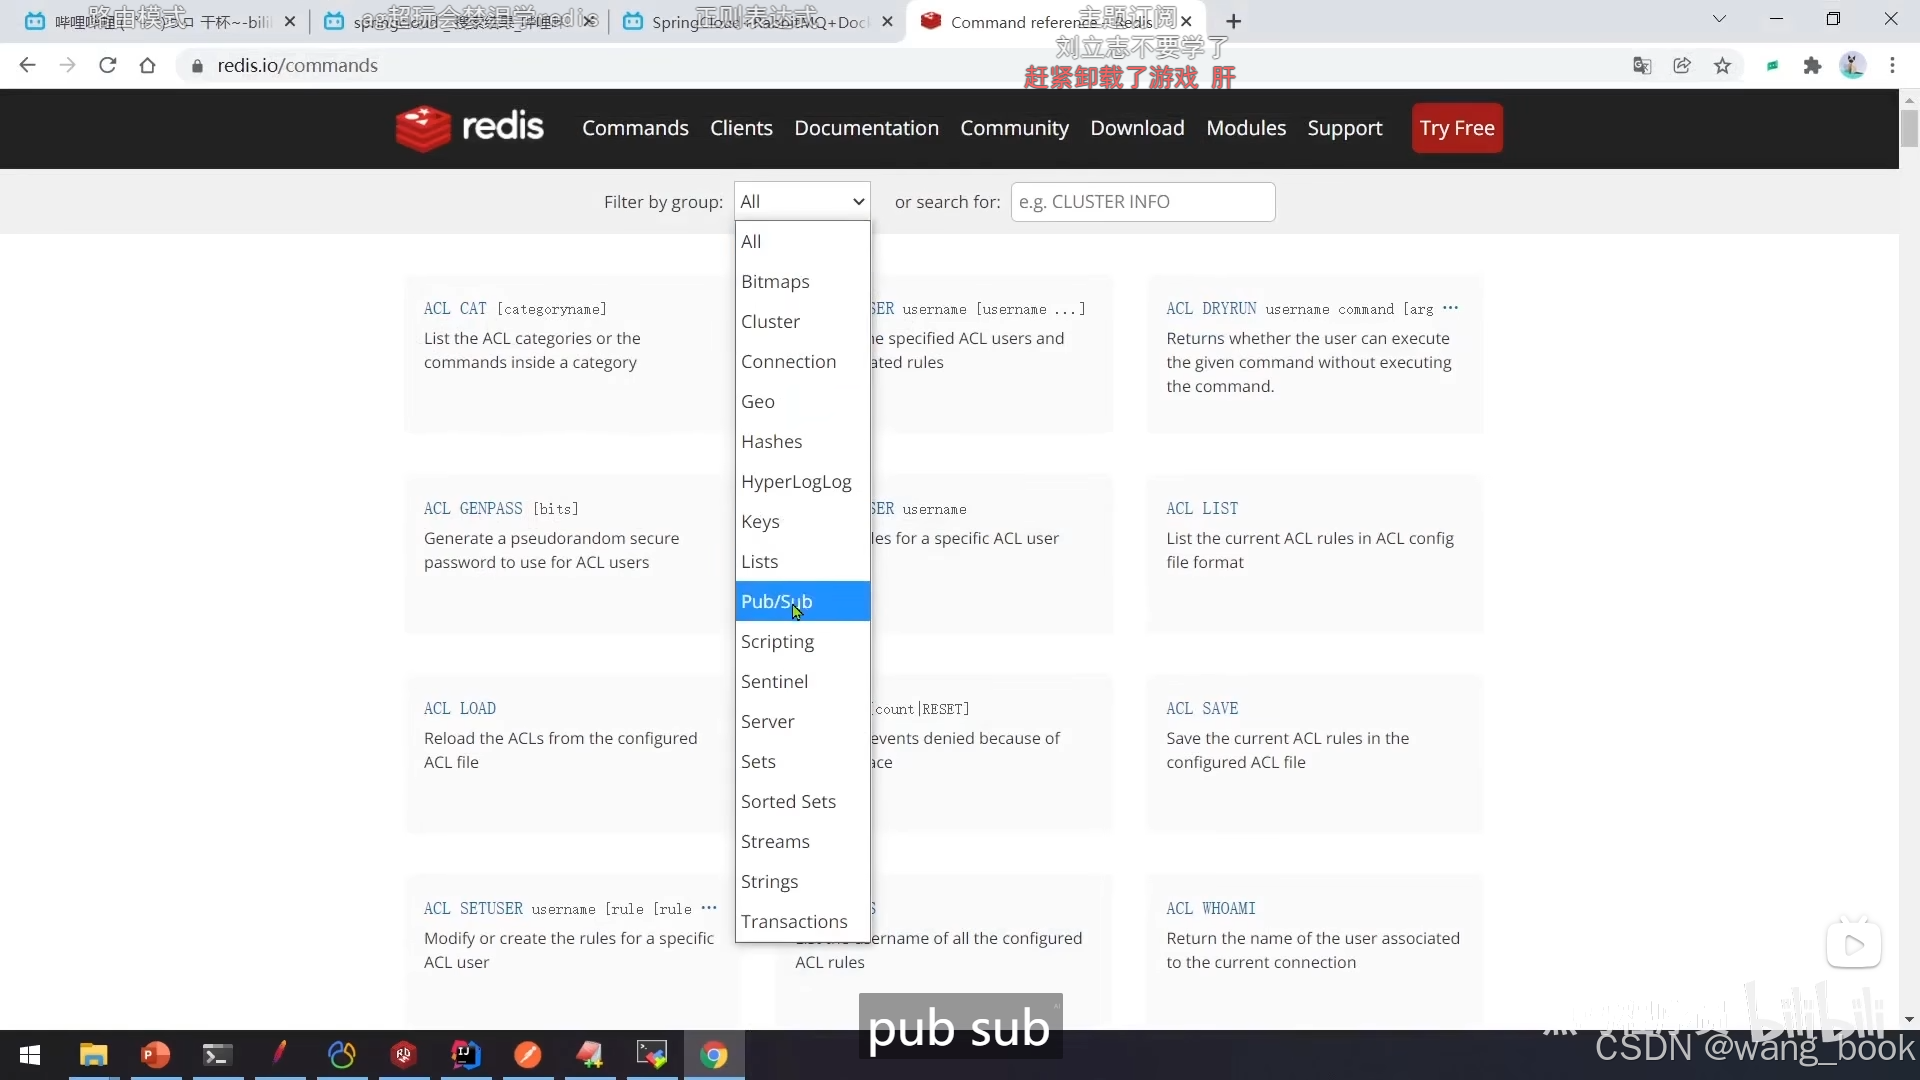Switch to Chrome in the taskbar
This screenshot has width=1920, height=1080.
714,1055
